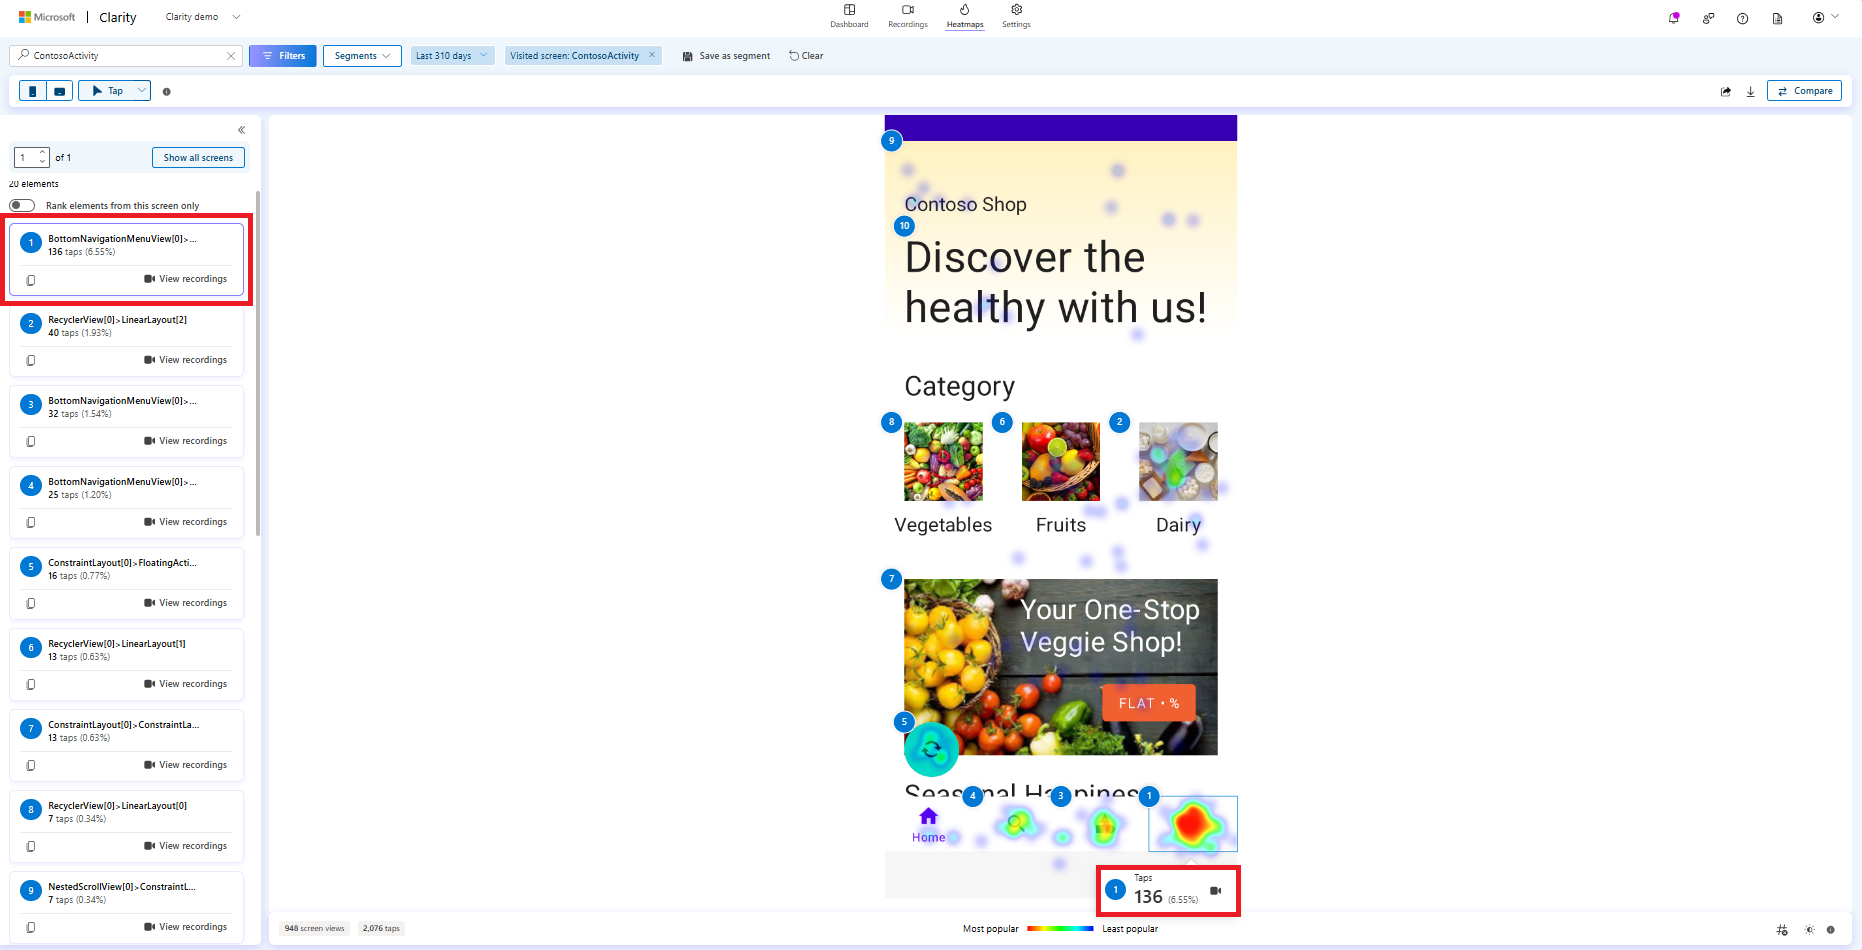View recordings for RecyclerView LinearLayout[1]
This screenshot has height=950, width=1862.
pos(186,684)
